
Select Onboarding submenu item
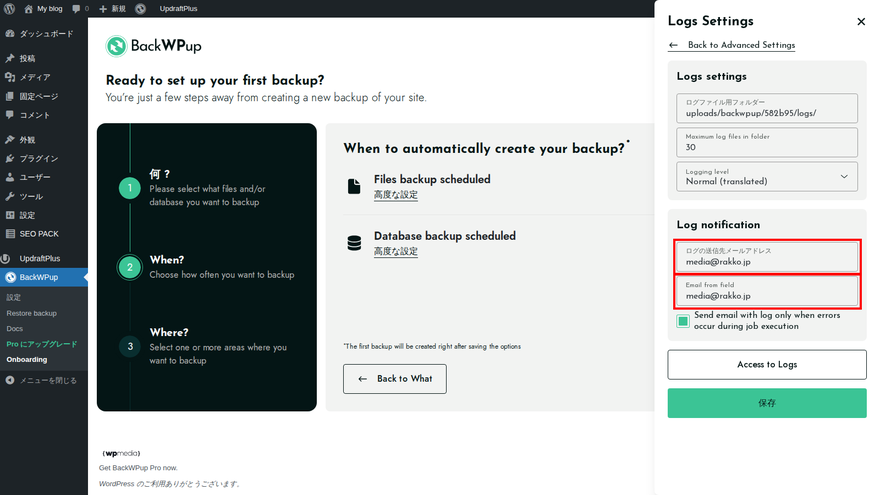tap(27, 360)
